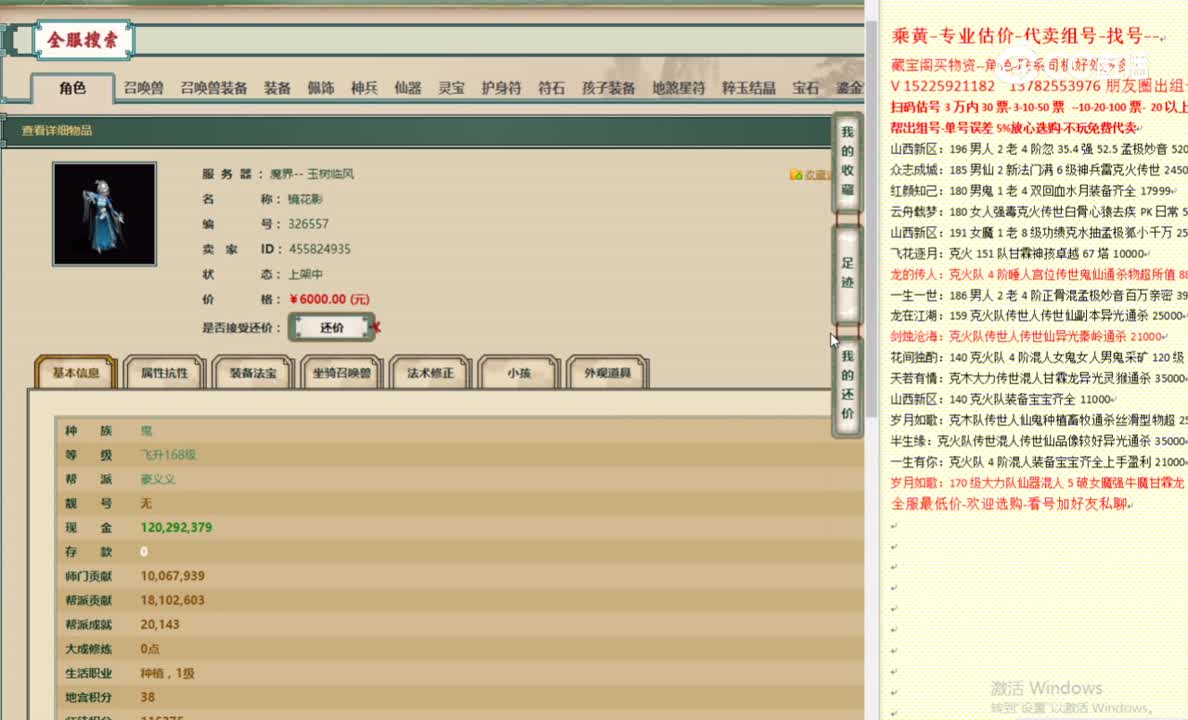
Task: Click the 帮派贡献 value 18,102,603
Action: coord(172,600)
